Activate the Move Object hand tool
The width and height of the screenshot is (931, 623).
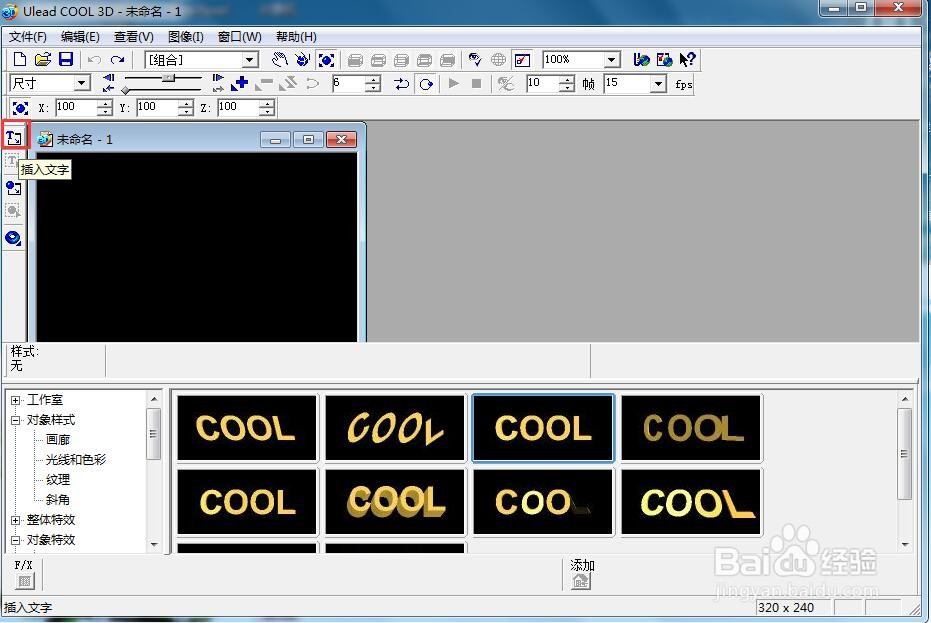tap(280, 59)
